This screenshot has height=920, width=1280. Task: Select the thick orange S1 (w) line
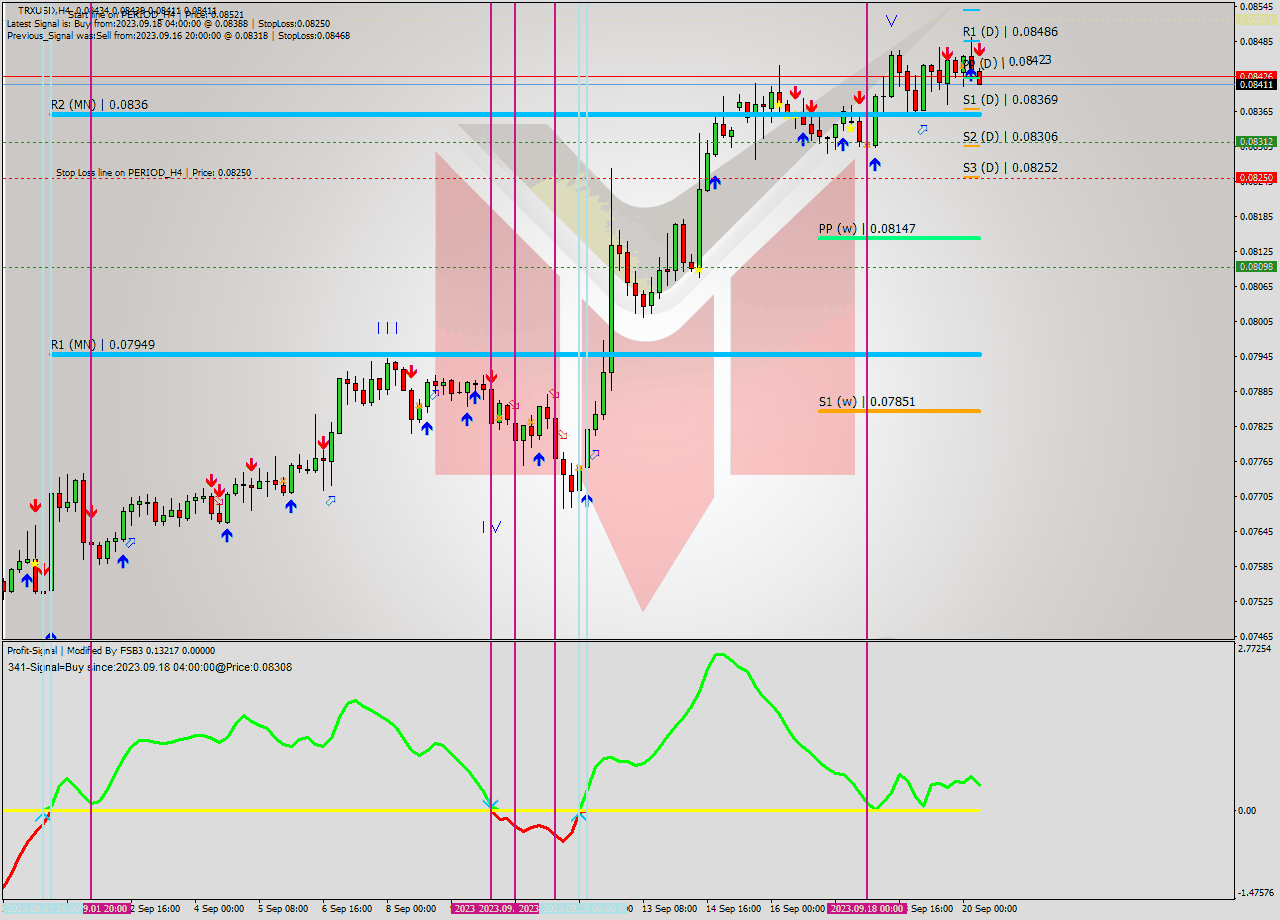coord(899,411)
